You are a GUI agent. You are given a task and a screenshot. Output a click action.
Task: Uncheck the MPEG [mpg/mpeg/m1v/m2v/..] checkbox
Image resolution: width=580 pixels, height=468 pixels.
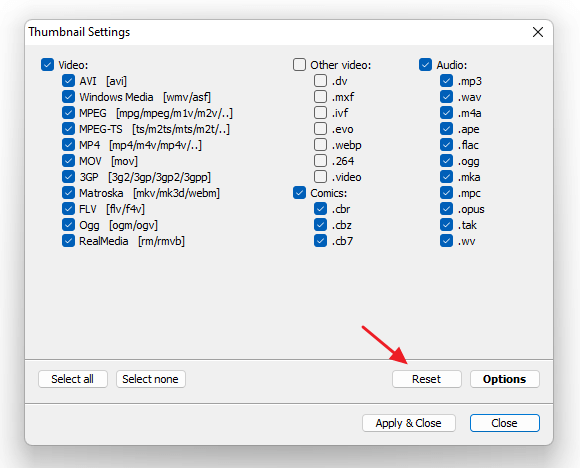68,112
